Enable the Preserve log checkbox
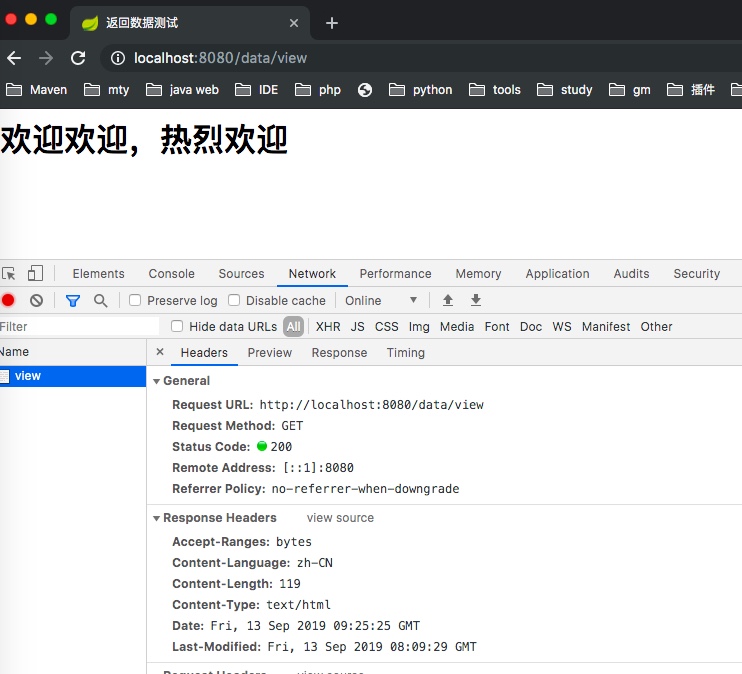This screenshot has height=674, width=742. tap(135, 300)
